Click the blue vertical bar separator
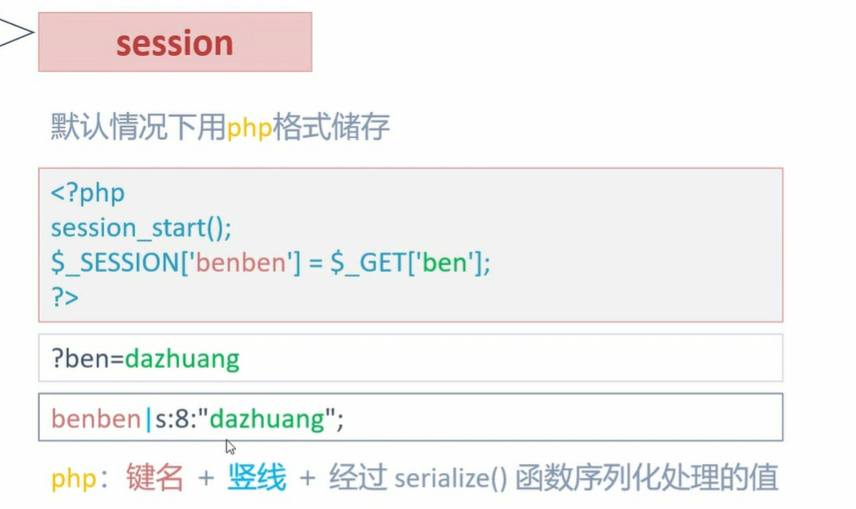Screen dimensions: 856x509 coord(148,419)
